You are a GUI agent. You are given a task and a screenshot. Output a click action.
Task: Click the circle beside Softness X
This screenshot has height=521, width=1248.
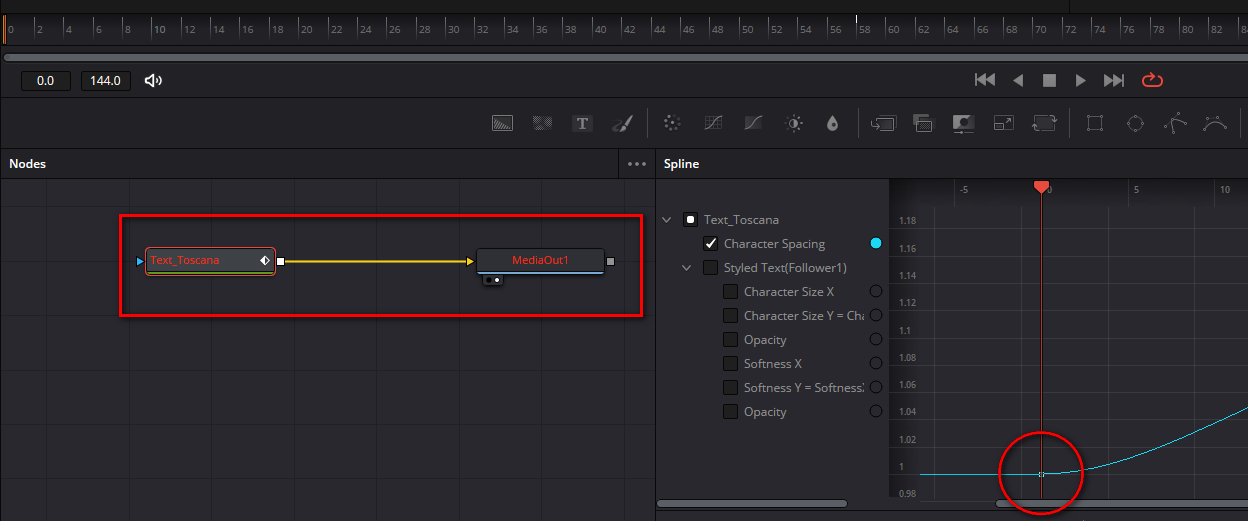[877, 364]
